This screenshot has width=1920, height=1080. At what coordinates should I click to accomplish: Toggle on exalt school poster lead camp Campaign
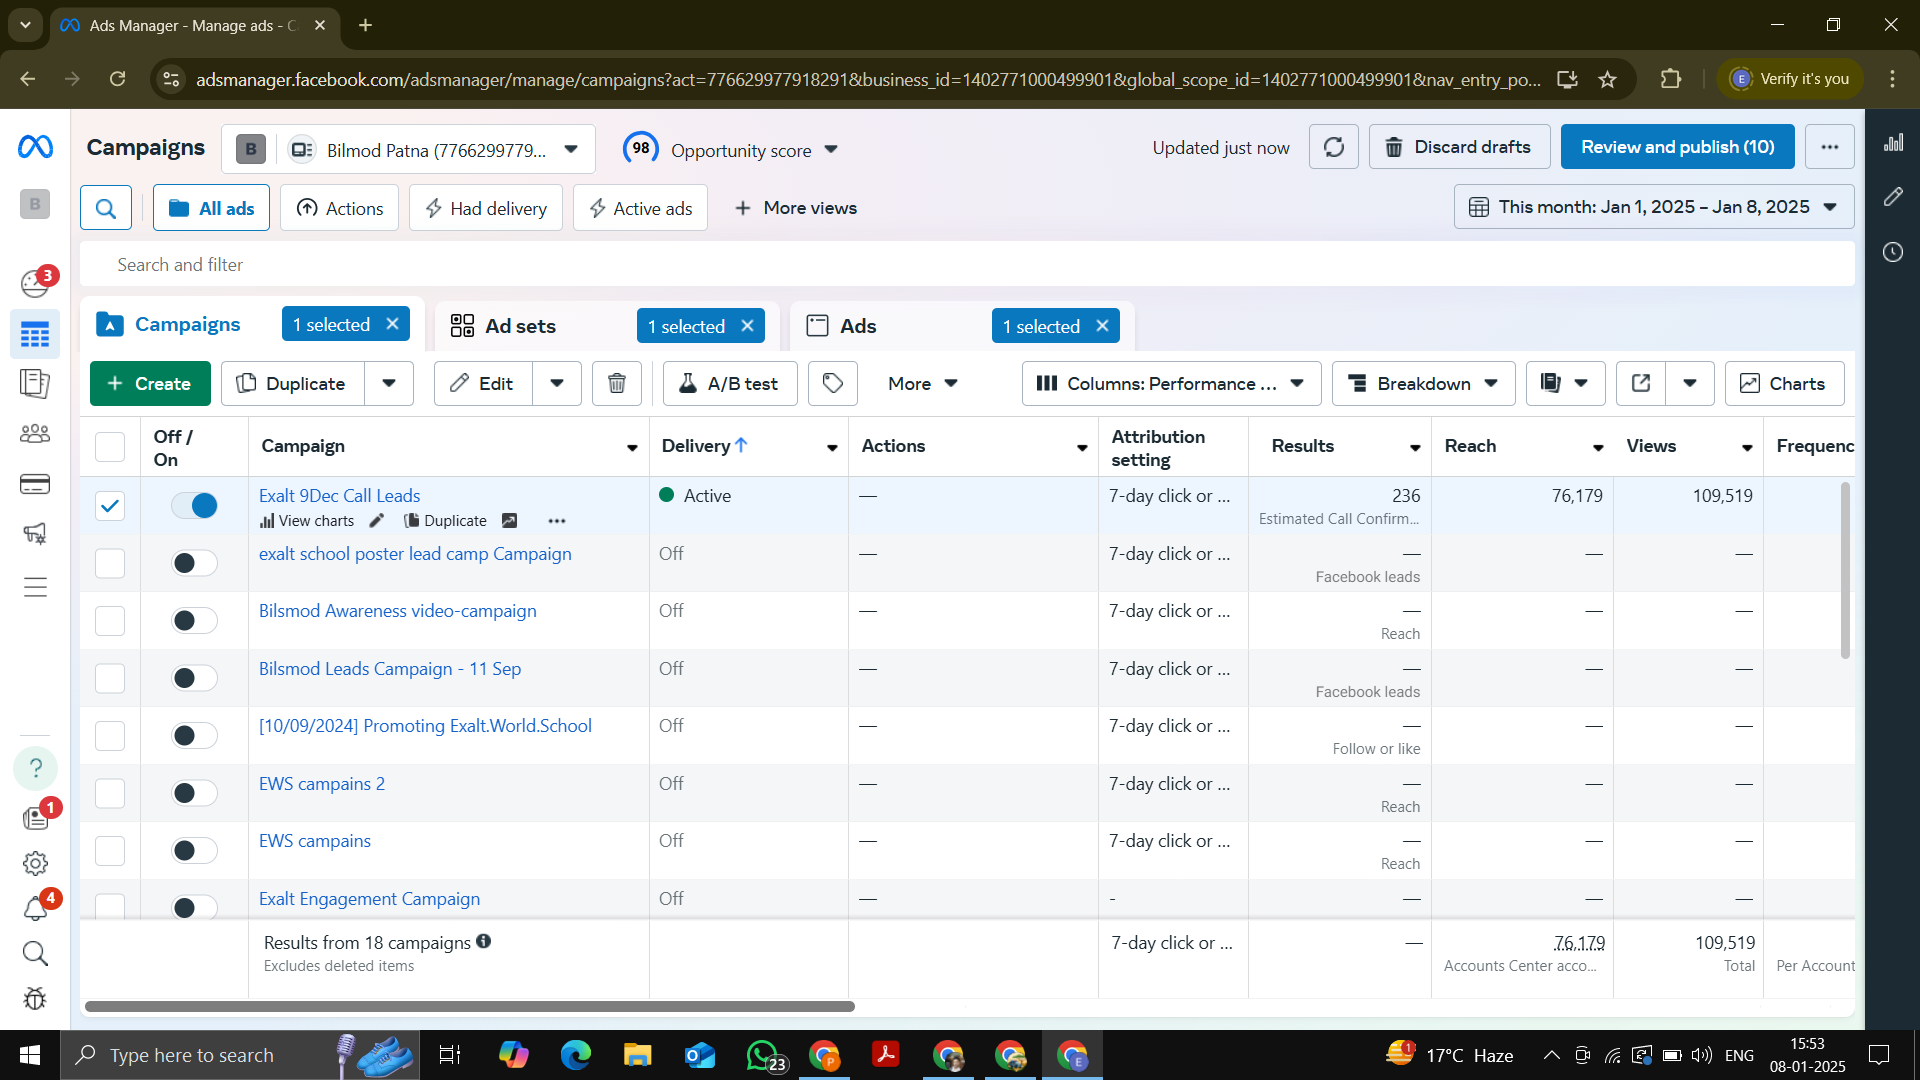tap(195, 563)
